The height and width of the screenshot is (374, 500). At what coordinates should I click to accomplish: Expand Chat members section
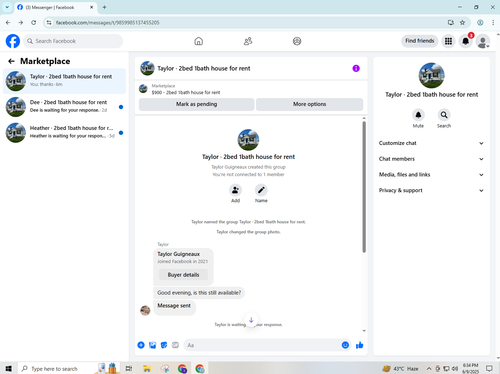431,159
